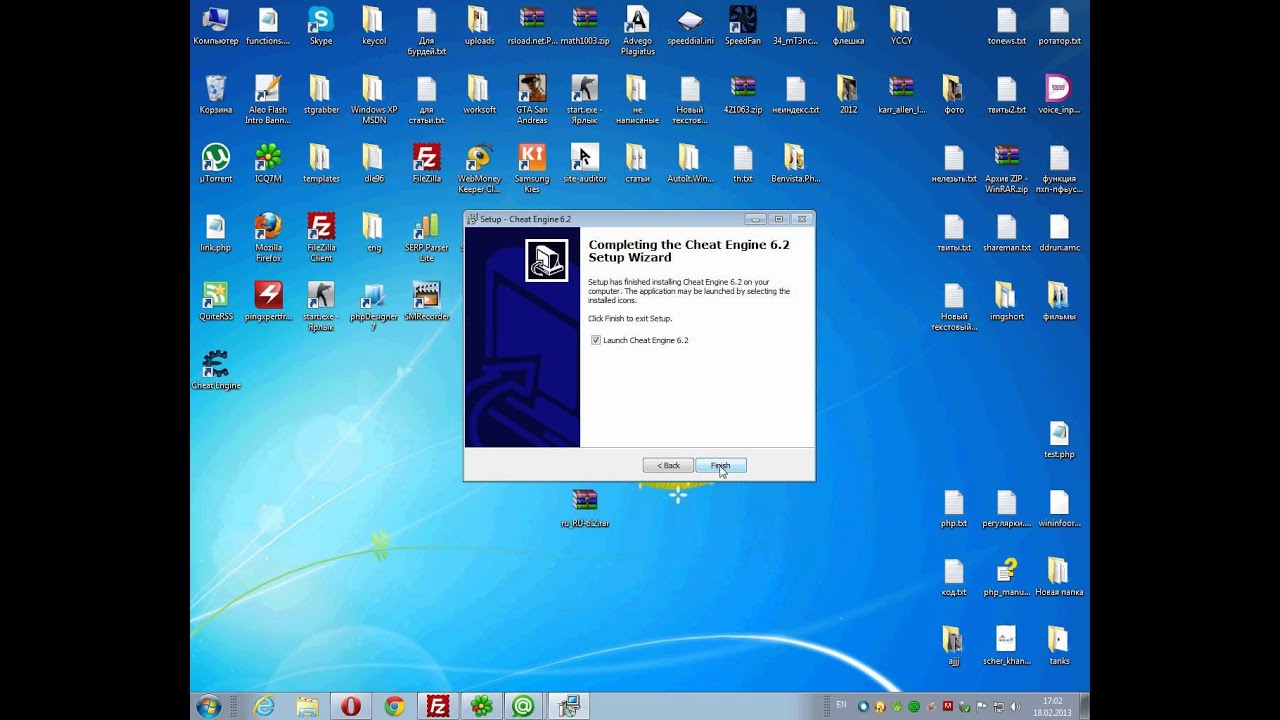The height and width of the screenshot is (720, 1280).
Task: Select the GTA San Andreas shortcut
Action: point(532,99)
